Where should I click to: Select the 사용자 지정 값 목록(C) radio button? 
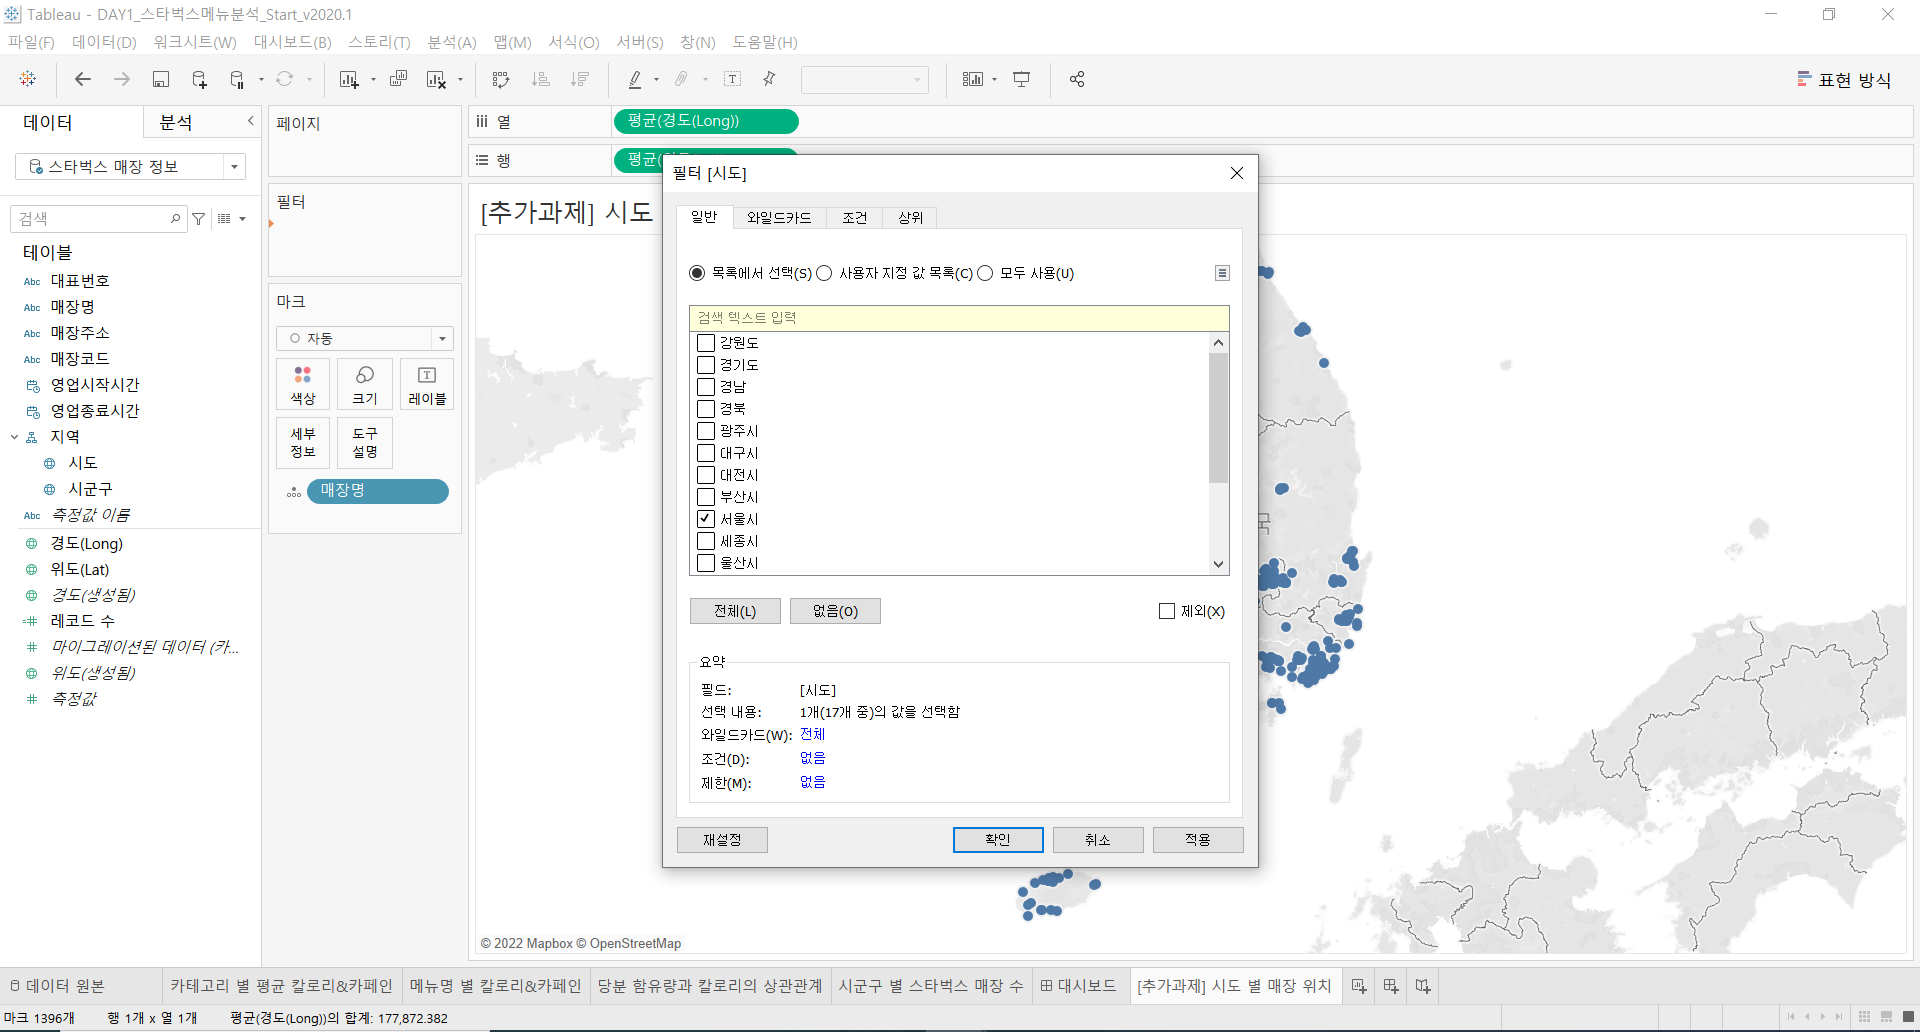(x=824, y=273)
